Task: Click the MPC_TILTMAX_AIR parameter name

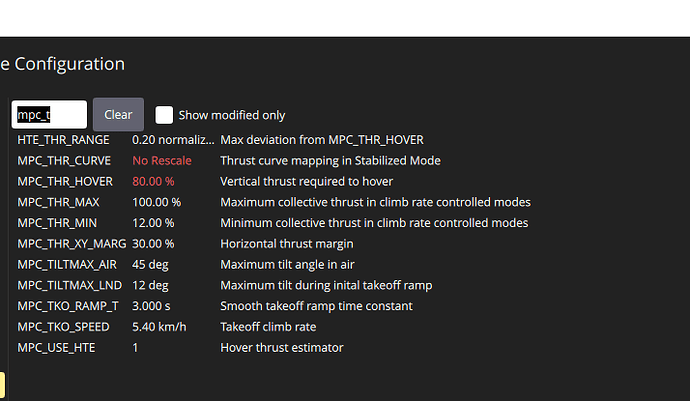Action: [x=68, y=265]
